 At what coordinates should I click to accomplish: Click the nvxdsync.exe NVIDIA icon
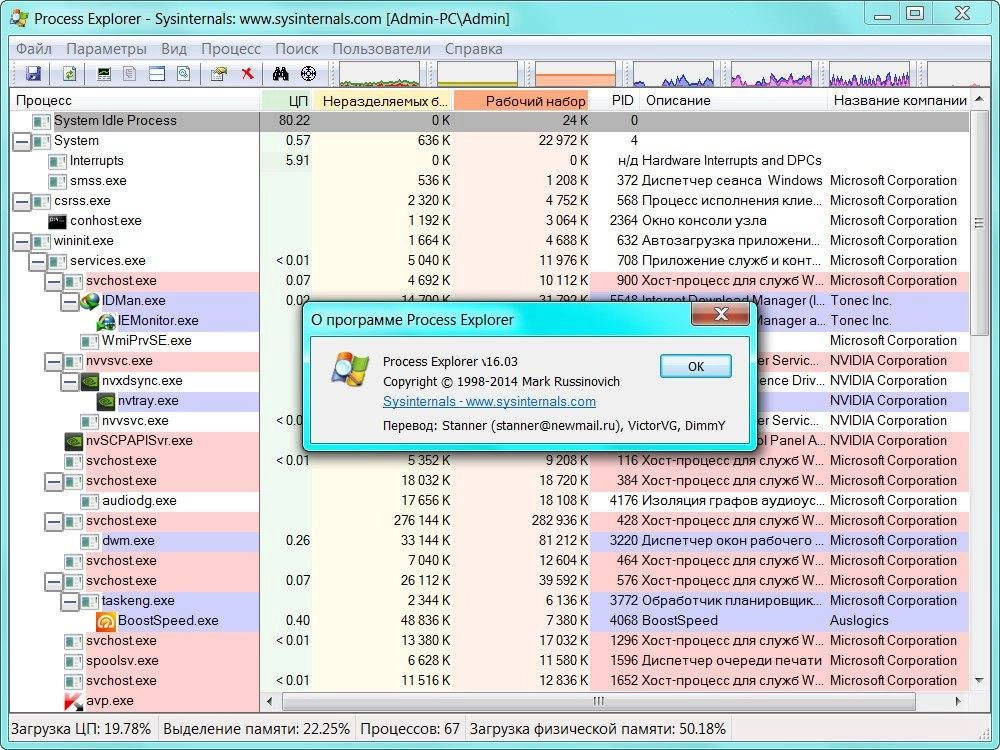90,381
